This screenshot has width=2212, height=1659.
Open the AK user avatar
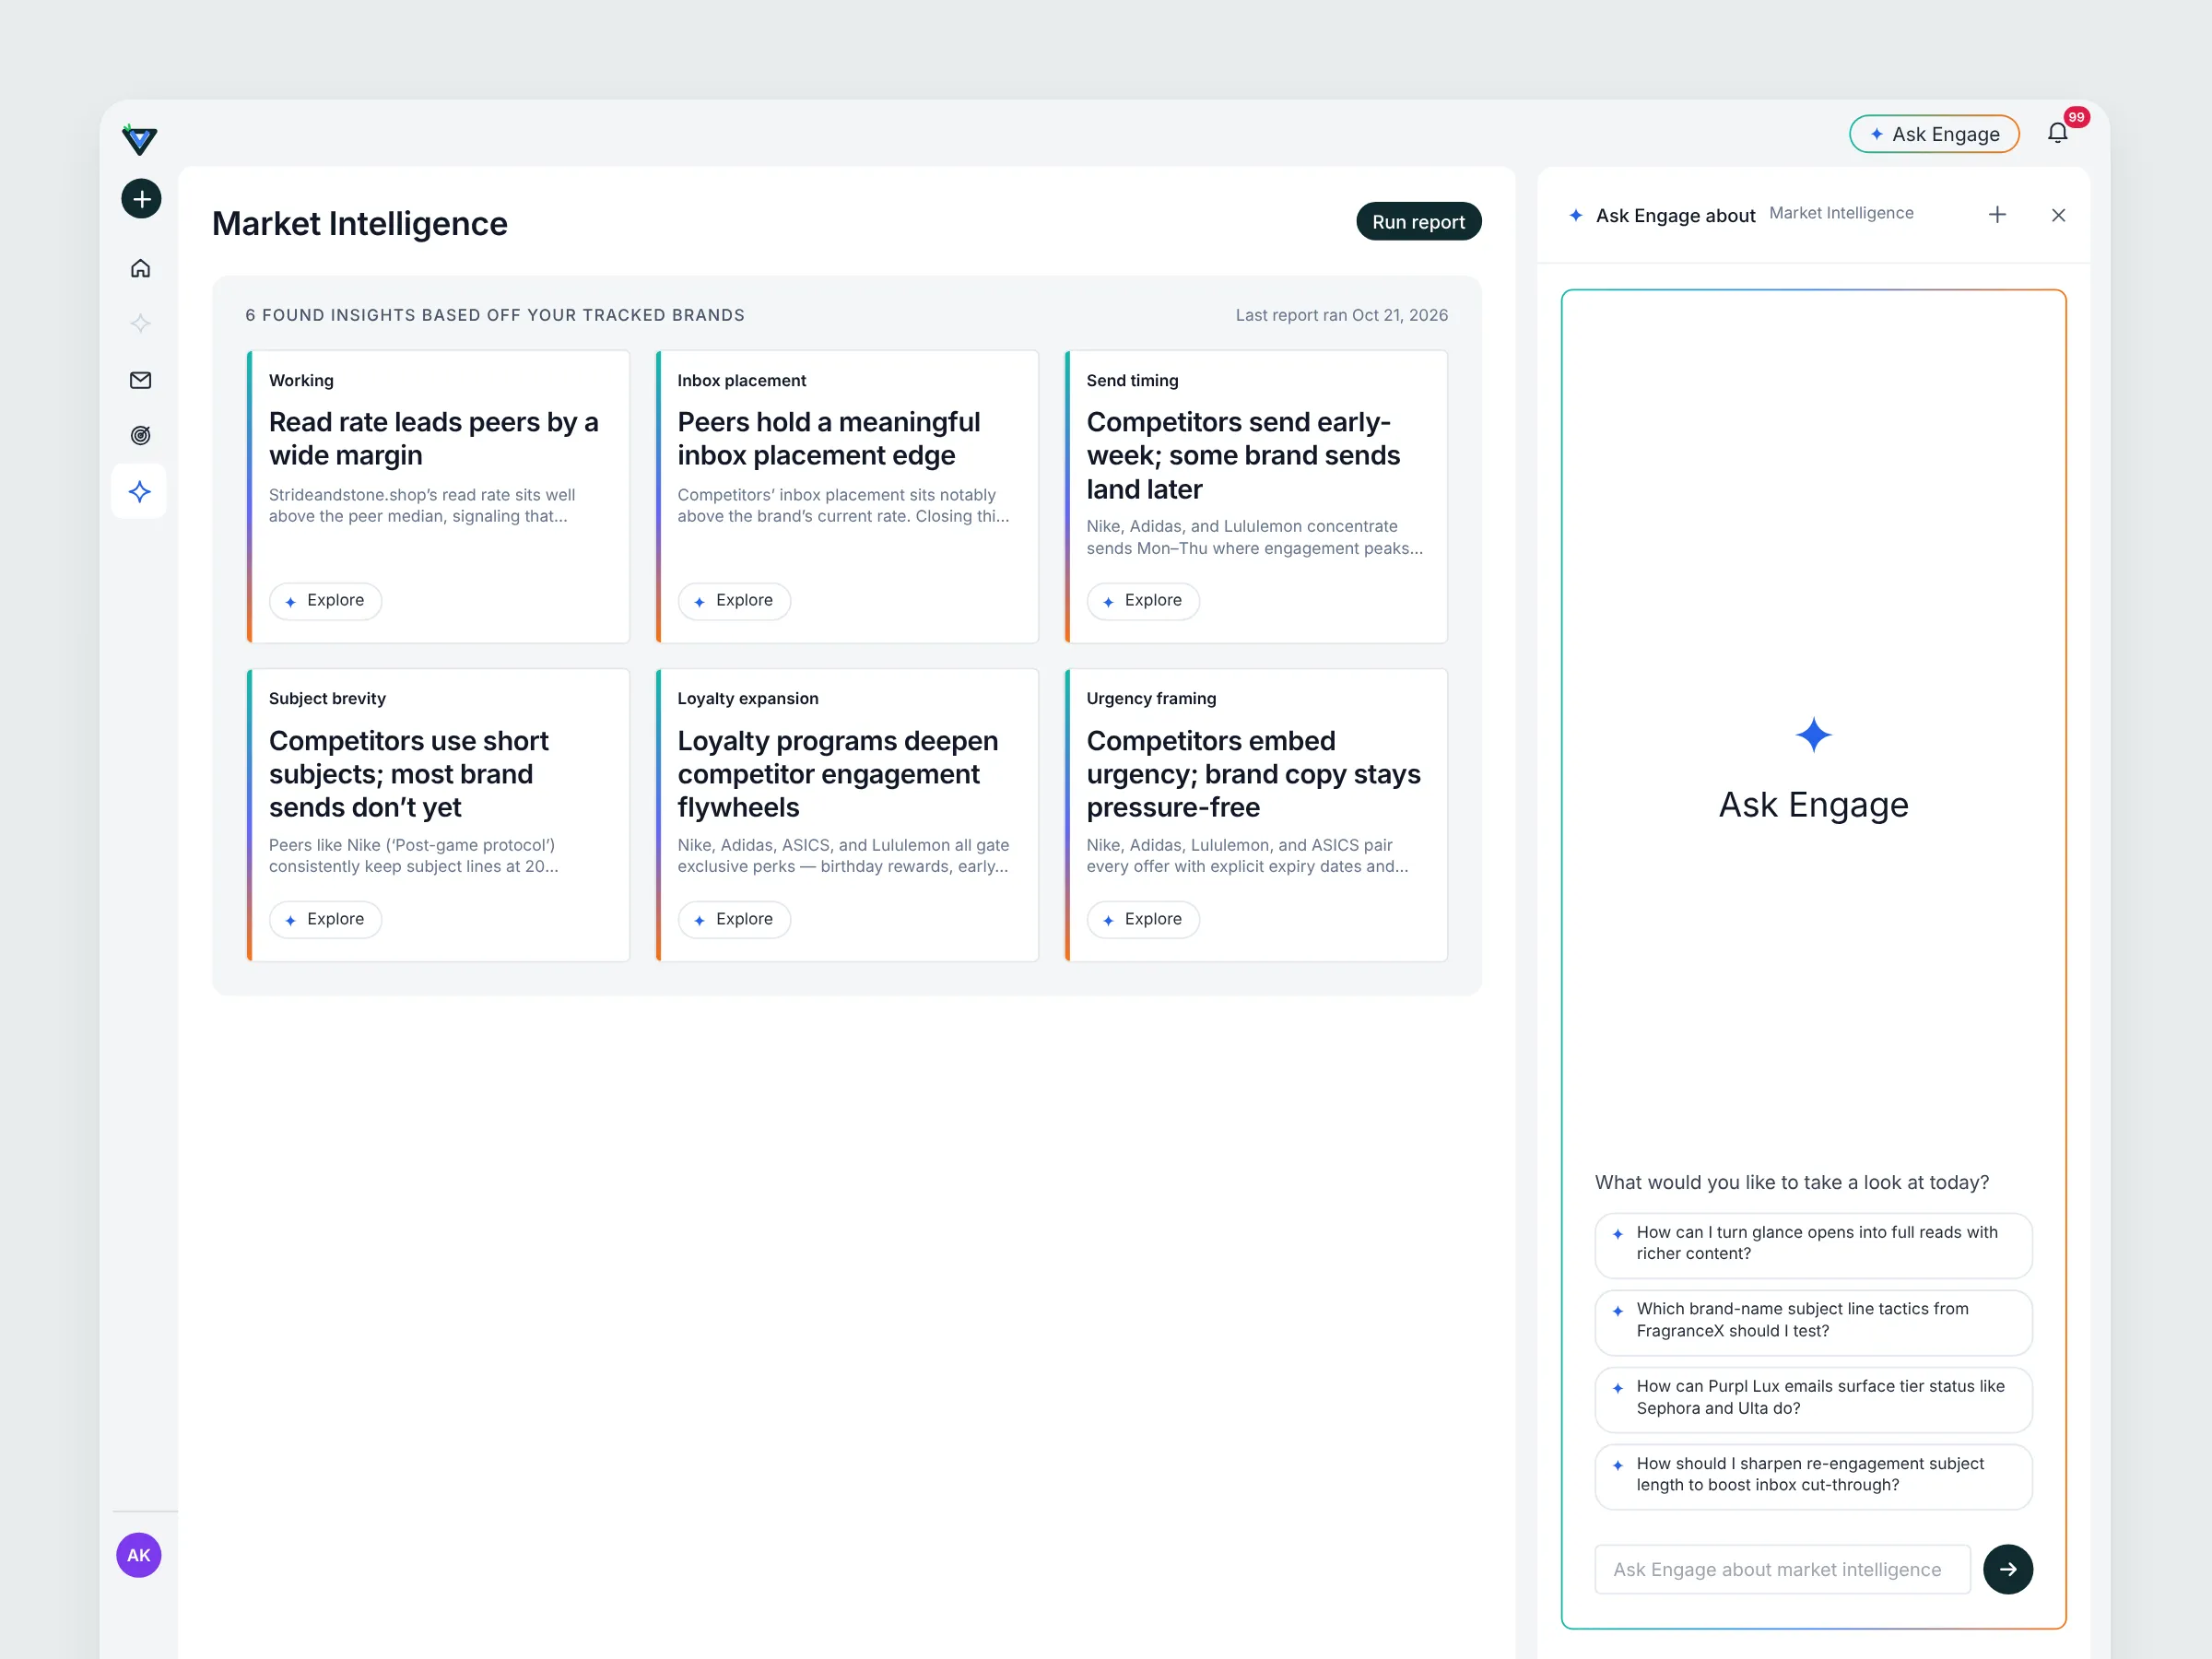pyautogui.click(x=139, y=1555)
